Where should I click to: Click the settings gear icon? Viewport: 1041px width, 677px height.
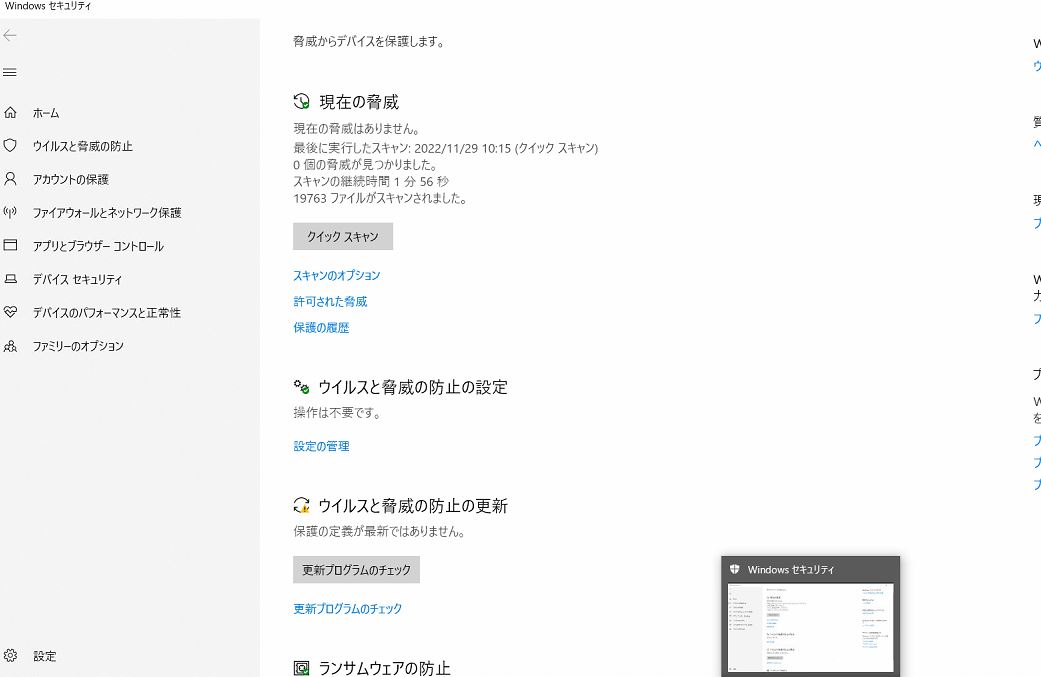[x=11, y=656]
